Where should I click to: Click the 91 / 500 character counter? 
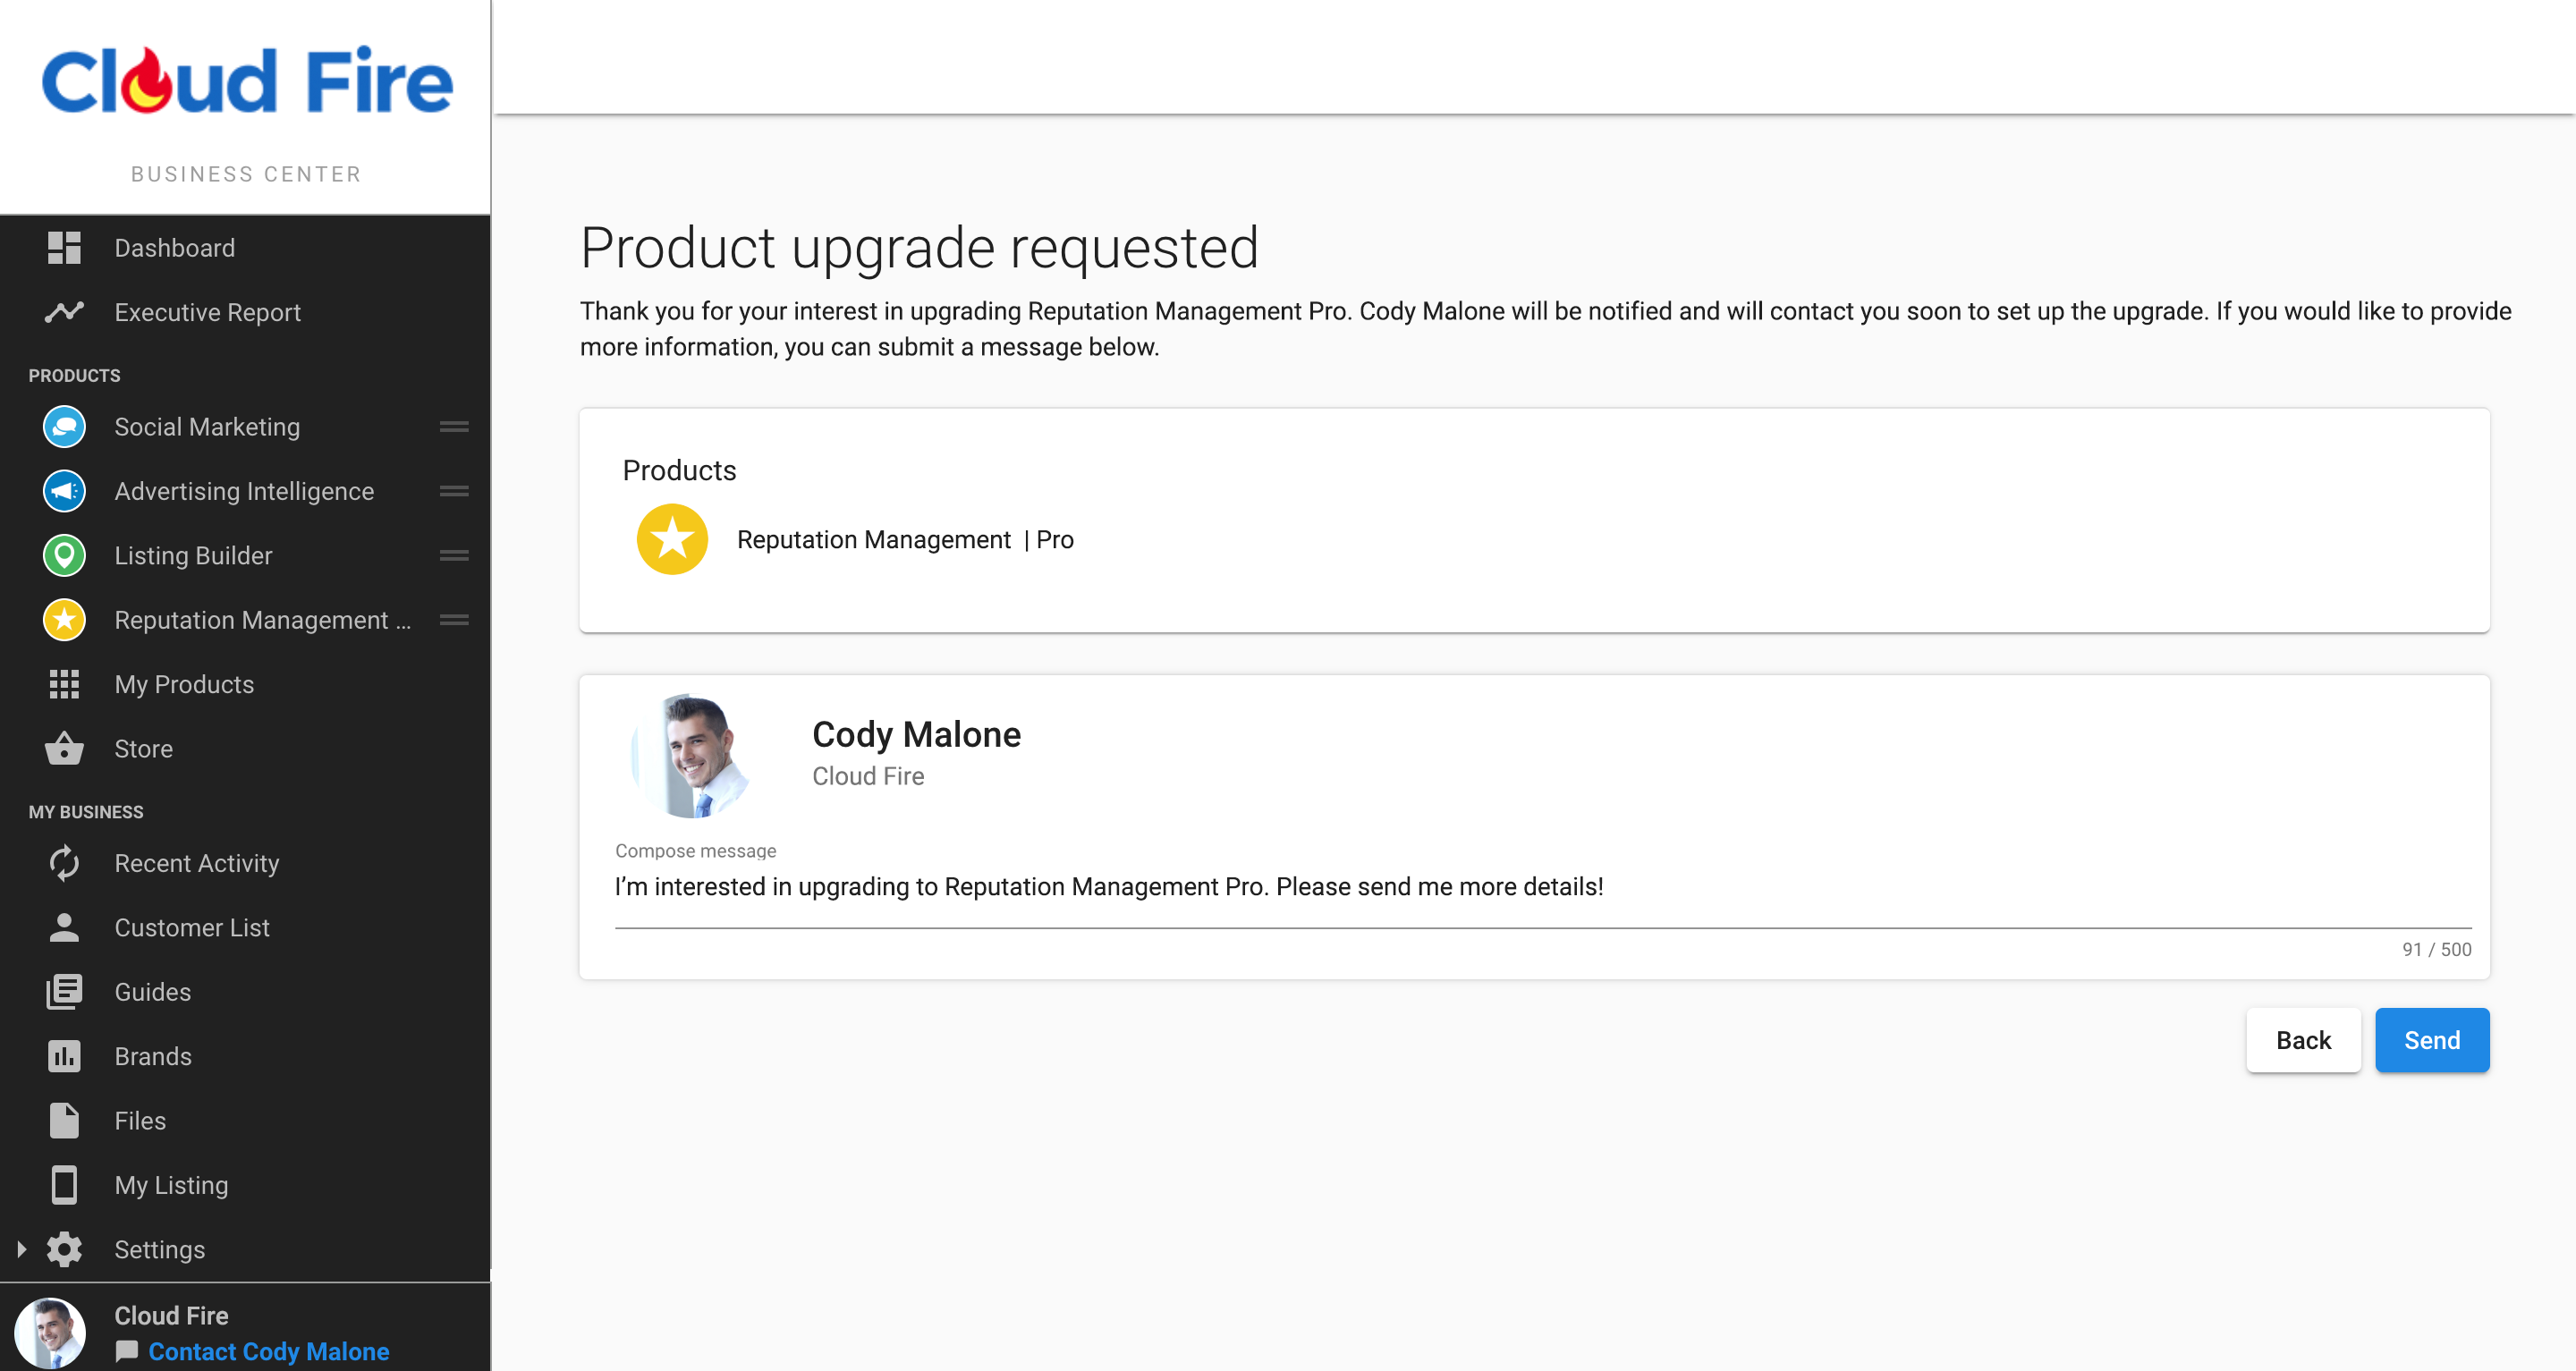coord(2436,949)
